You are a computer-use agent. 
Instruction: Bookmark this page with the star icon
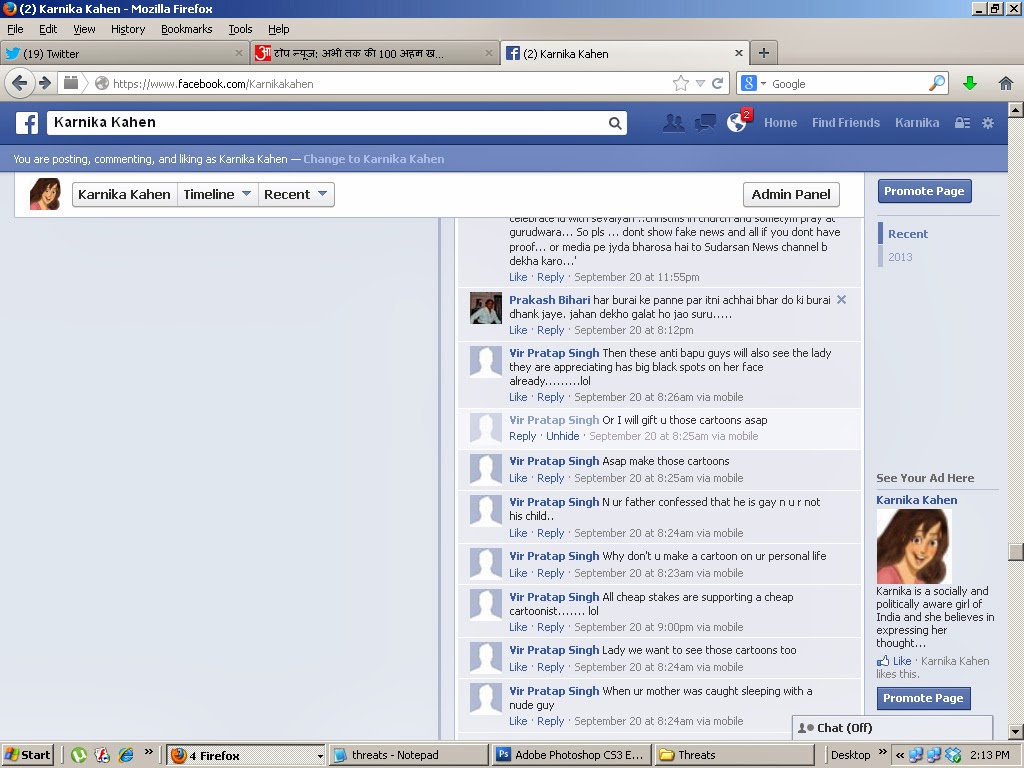(680, 83)
